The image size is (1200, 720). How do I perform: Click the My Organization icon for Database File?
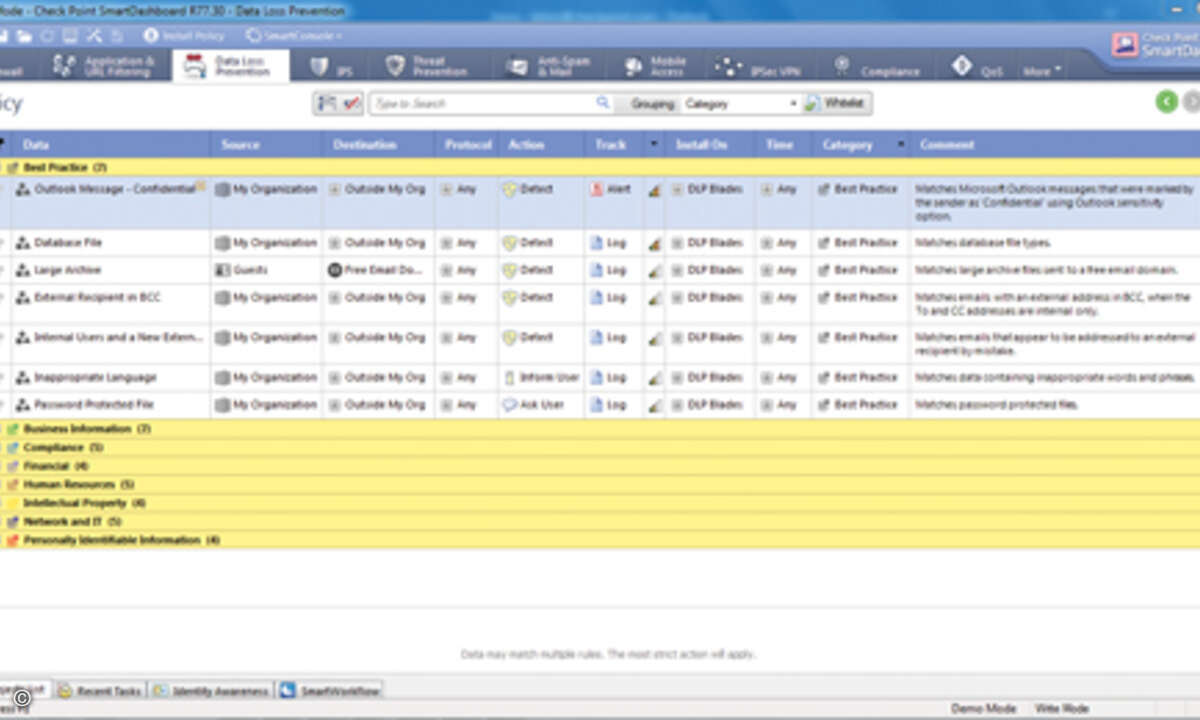(x=222, y=243)
